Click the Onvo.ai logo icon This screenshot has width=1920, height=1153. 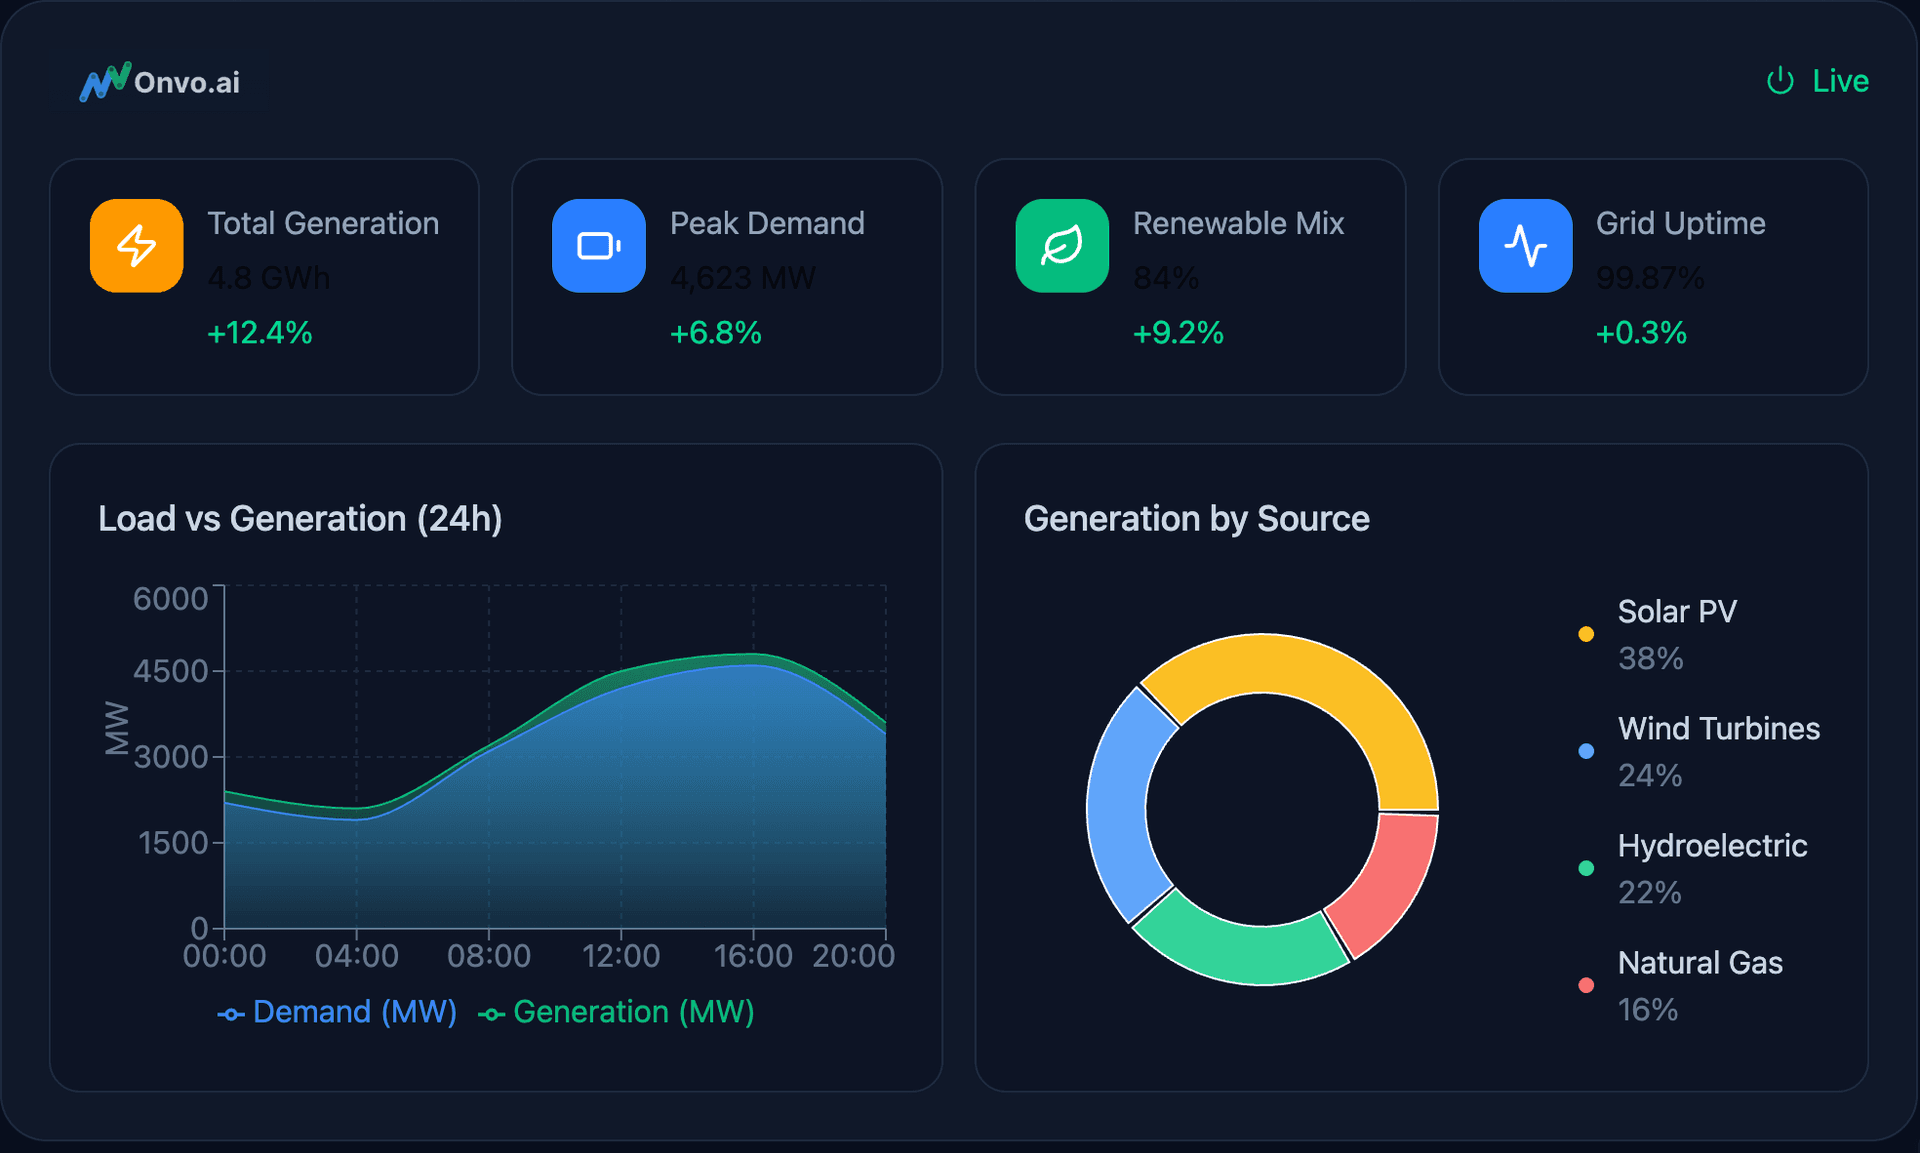[105, 82]
